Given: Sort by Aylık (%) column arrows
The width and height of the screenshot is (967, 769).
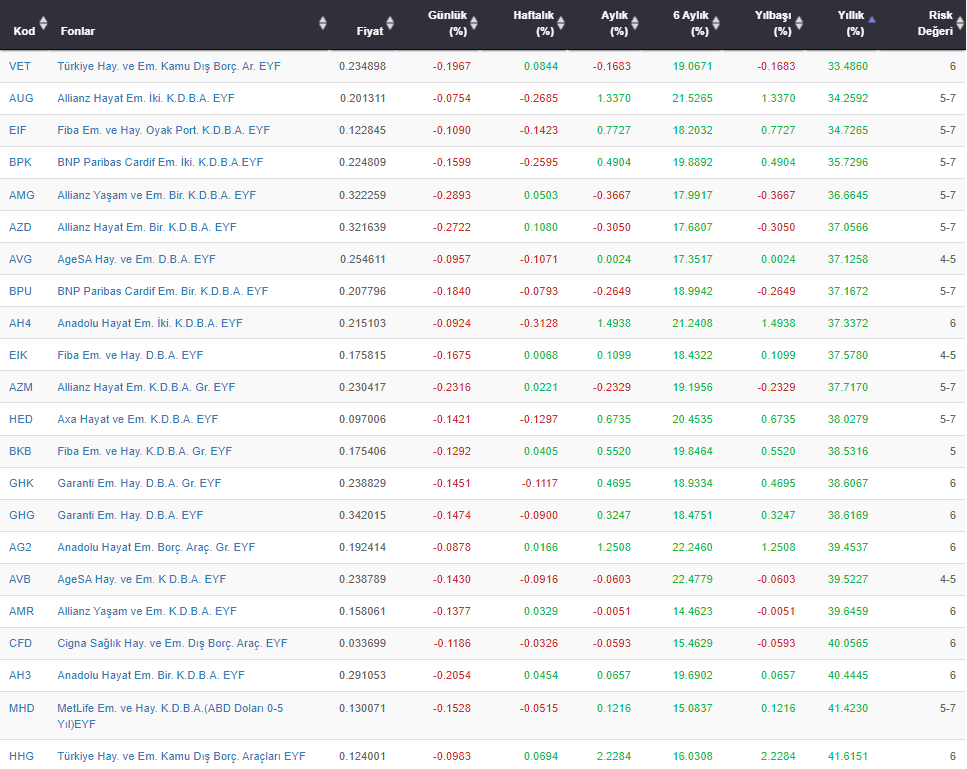Looking at the screenshot, I should click(635, 23).
